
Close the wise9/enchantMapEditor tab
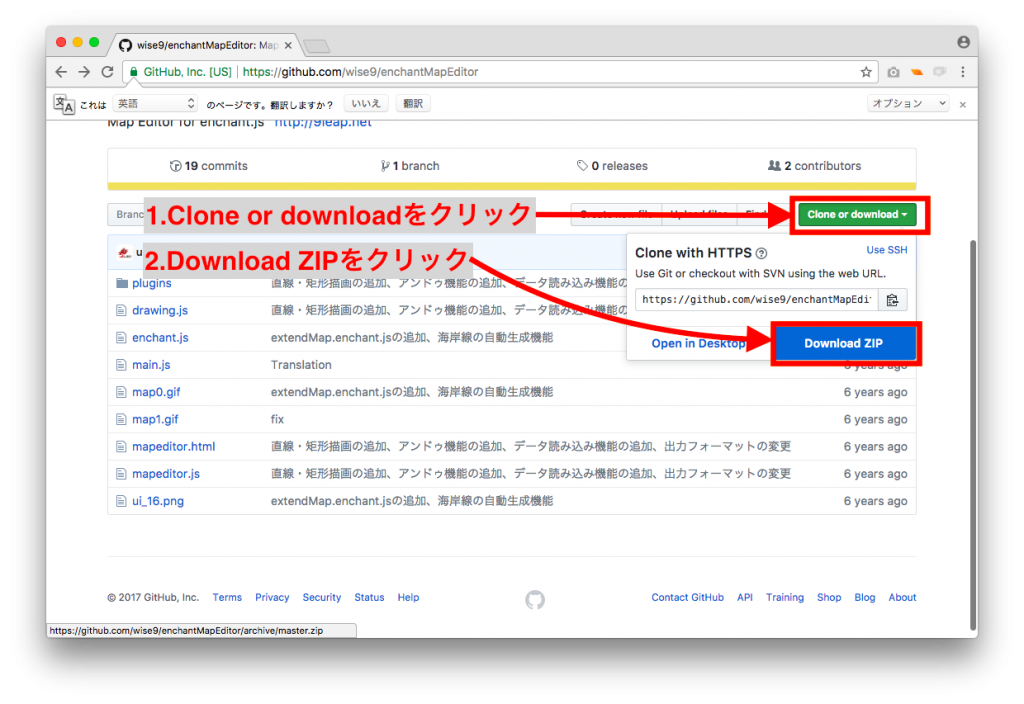288,45
